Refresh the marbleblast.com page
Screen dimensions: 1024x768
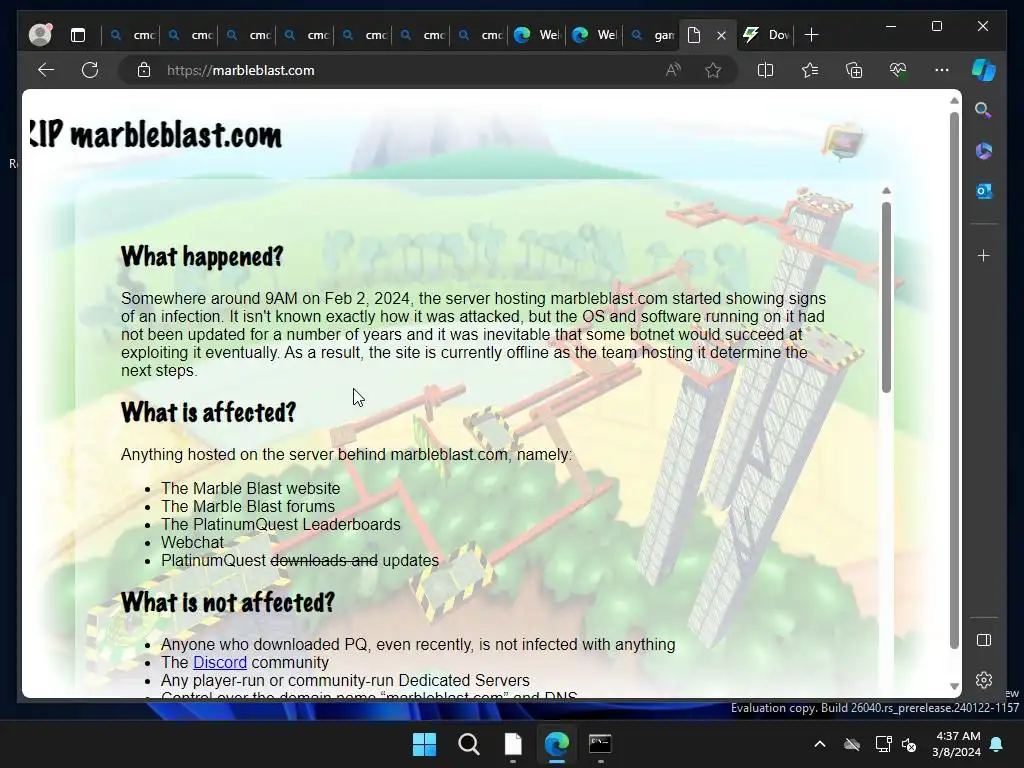point(90,70)
